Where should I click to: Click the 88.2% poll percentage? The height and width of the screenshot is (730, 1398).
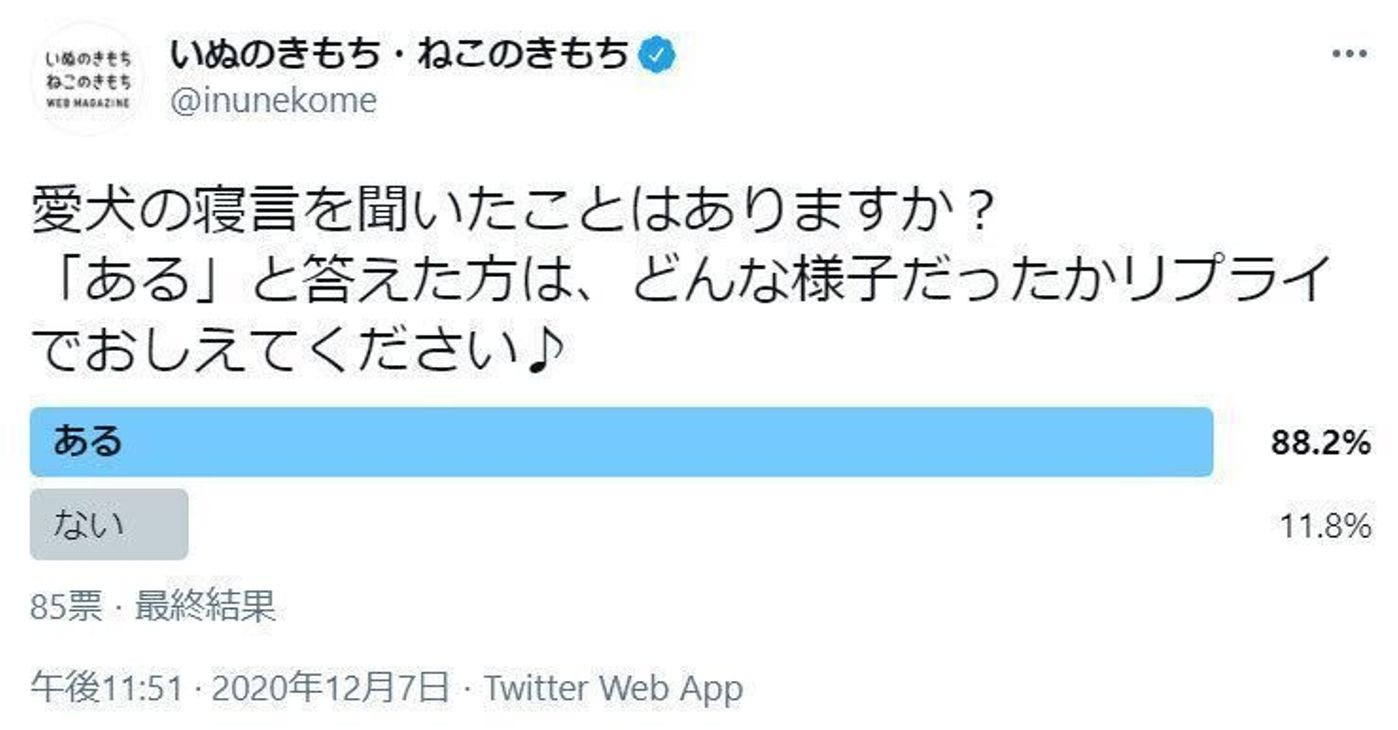coord(1320,443)
